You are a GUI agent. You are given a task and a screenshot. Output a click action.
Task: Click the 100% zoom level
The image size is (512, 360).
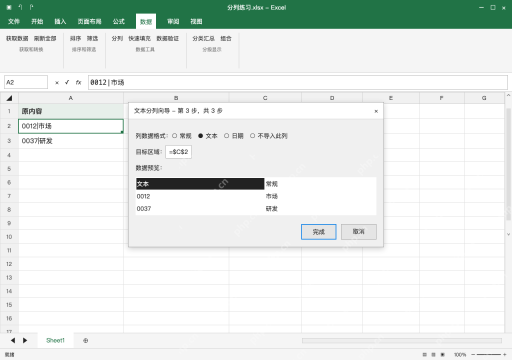click(x=460, y=355)
